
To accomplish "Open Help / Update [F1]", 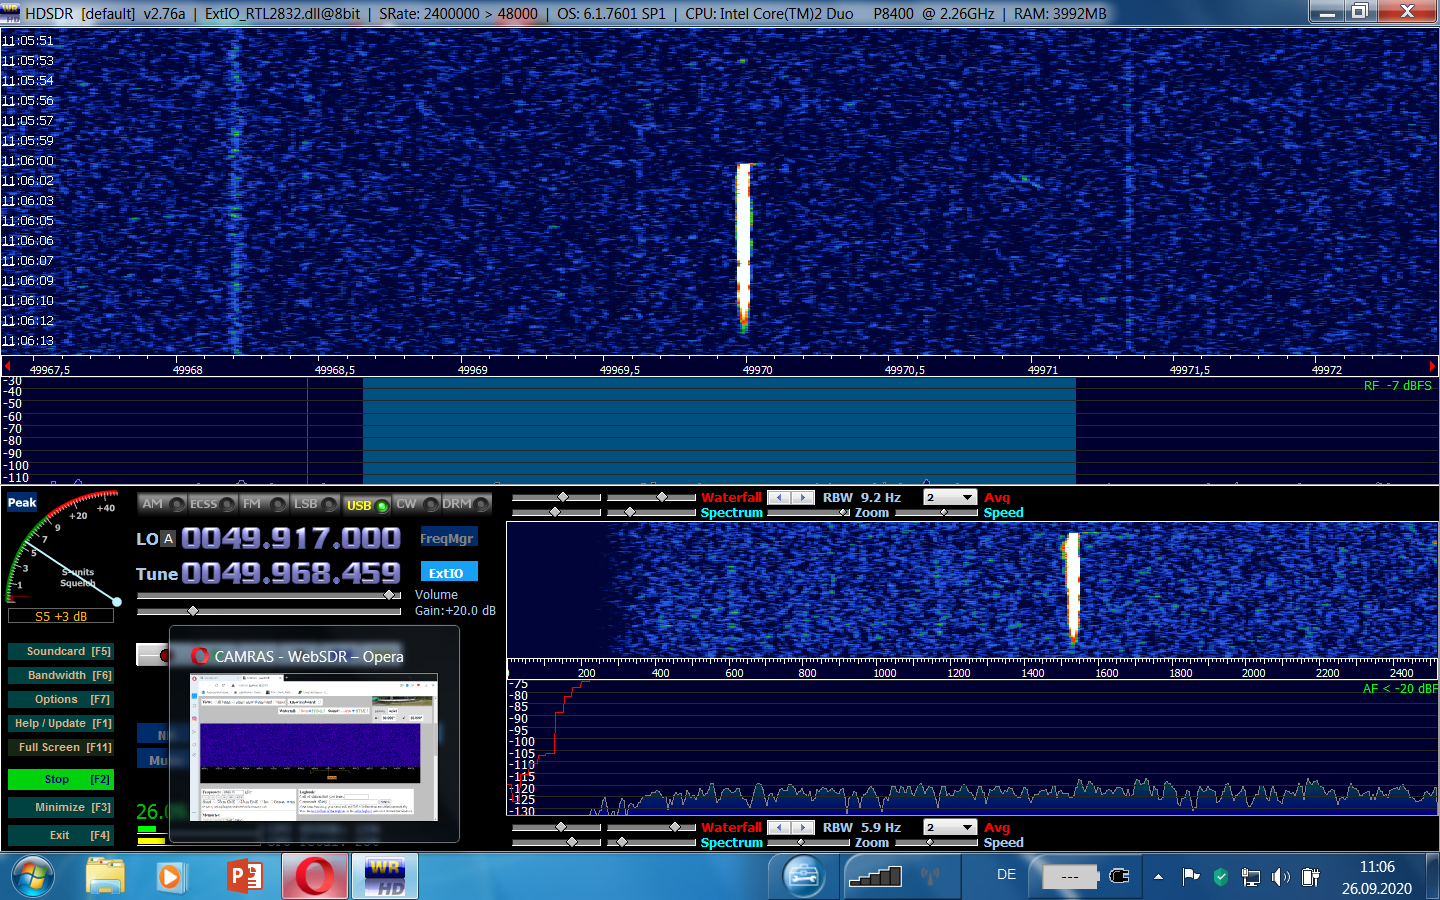I will 60,723.
